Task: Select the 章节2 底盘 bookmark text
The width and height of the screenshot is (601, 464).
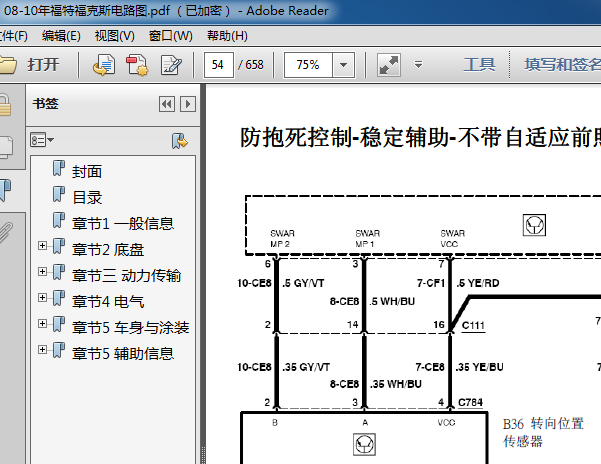Action: pos(108,250)
